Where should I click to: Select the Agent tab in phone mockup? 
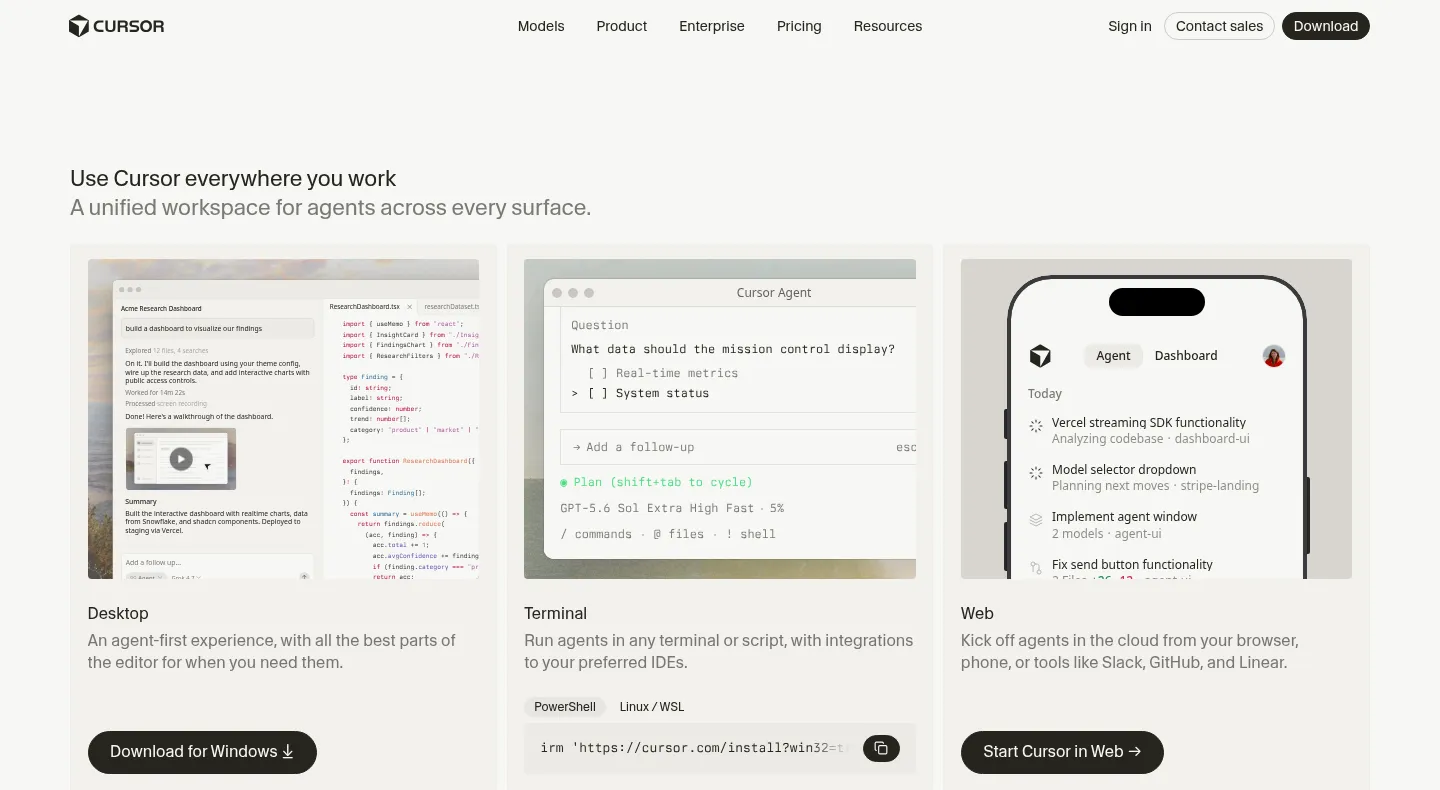coord(1113,356)
